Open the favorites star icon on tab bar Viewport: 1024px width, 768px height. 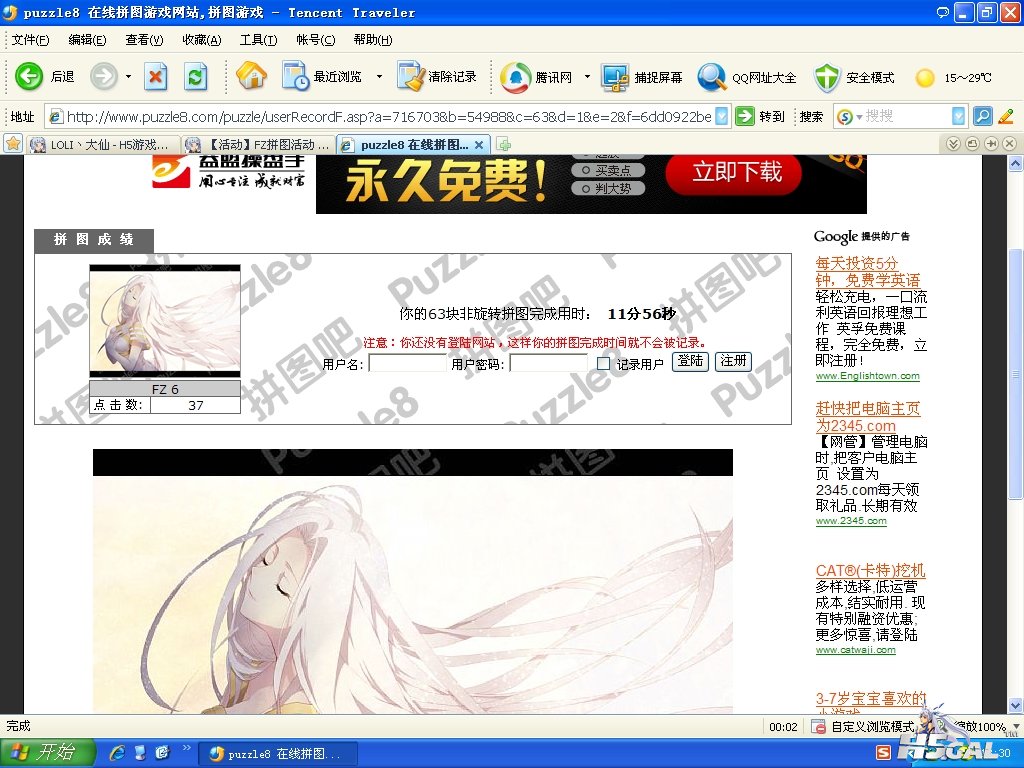[x=13, y=144]
